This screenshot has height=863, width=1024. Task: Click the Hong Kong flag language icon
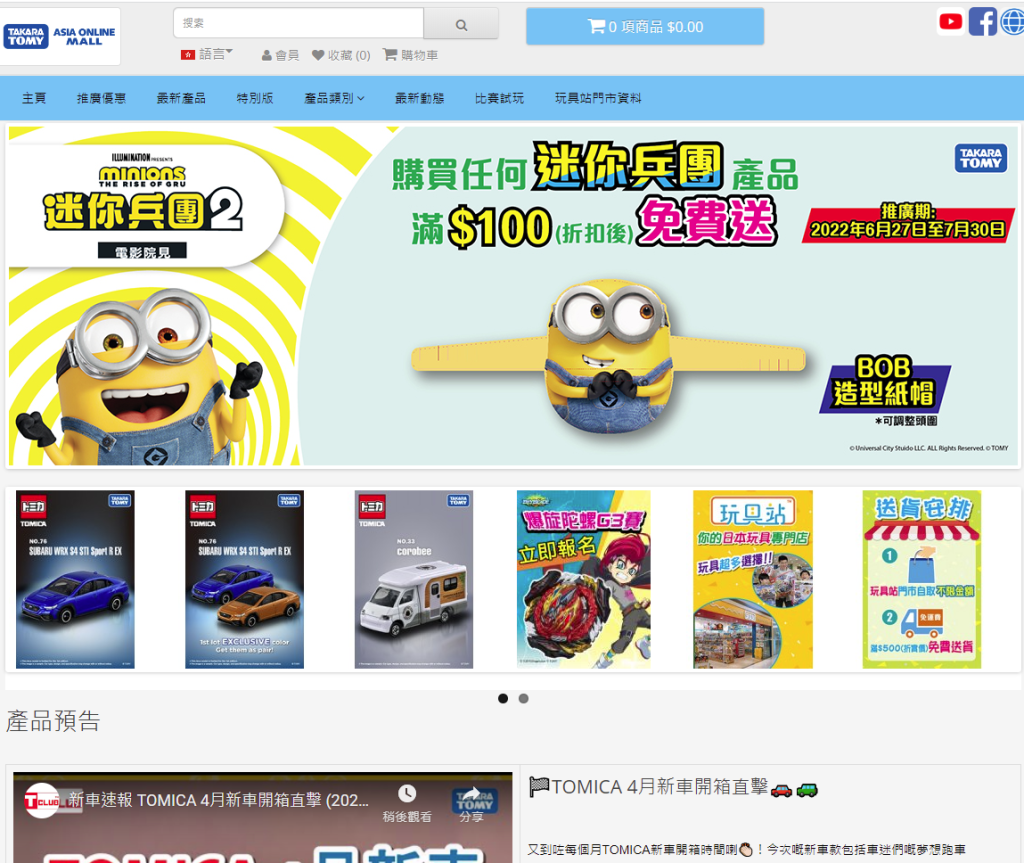(188, 55)
